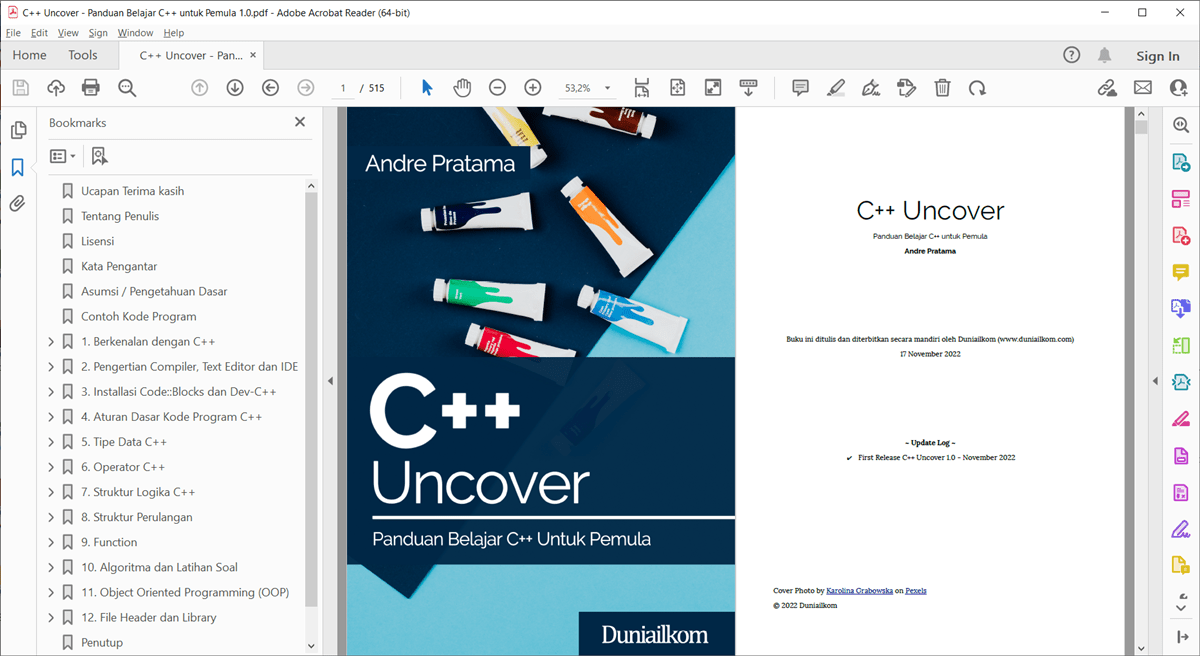Follow the 'Pexels' link
This screenshot has height=656, width=1200.
[916, 591]
